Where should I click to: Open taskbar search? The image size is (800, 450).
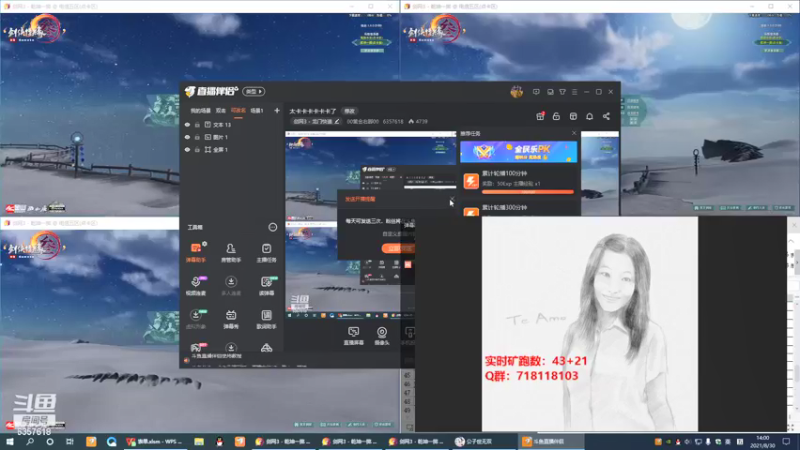click(x=30, y=441)
